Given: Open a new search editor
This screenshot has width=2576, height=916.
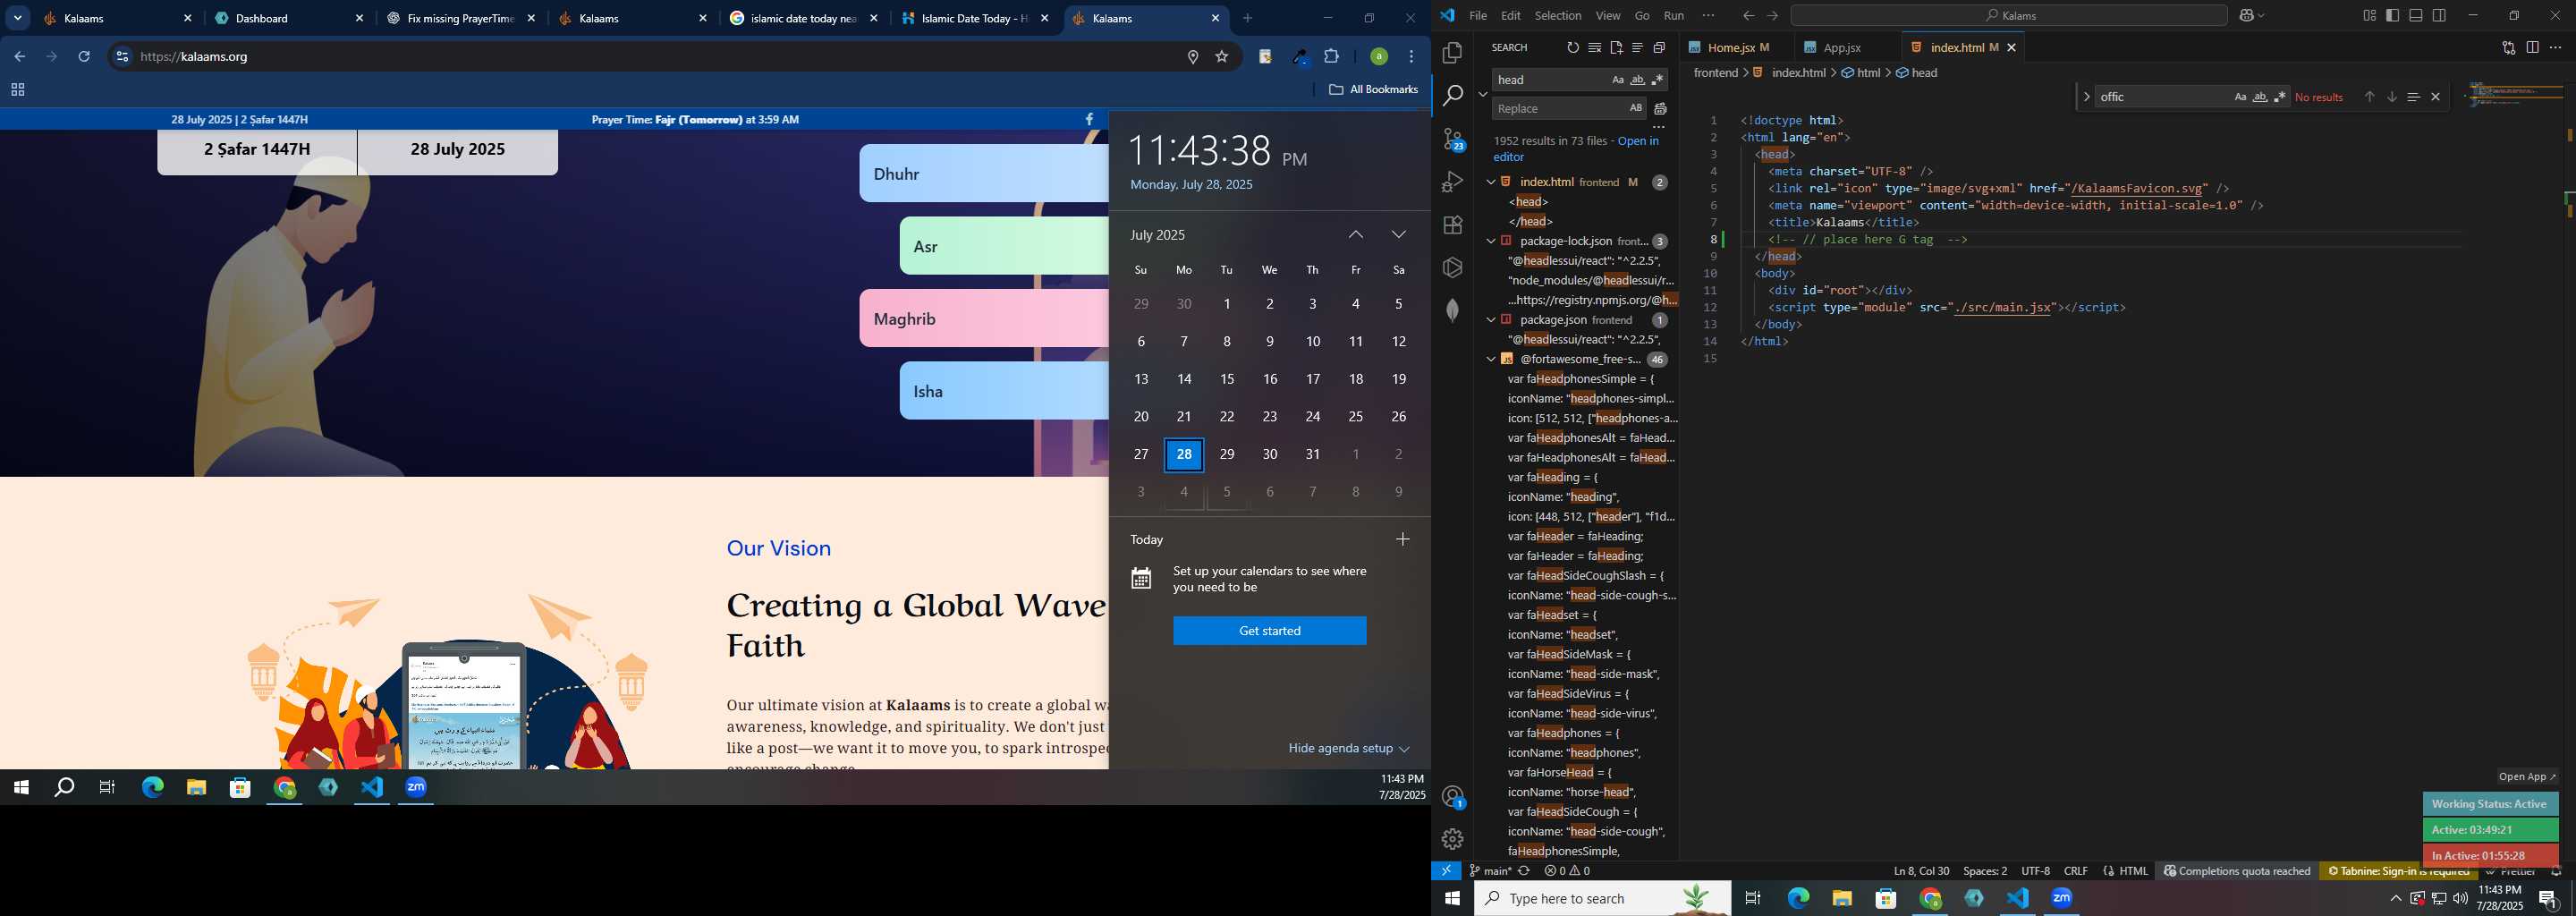Looking at the screenshot, I should pos(1616,48).
